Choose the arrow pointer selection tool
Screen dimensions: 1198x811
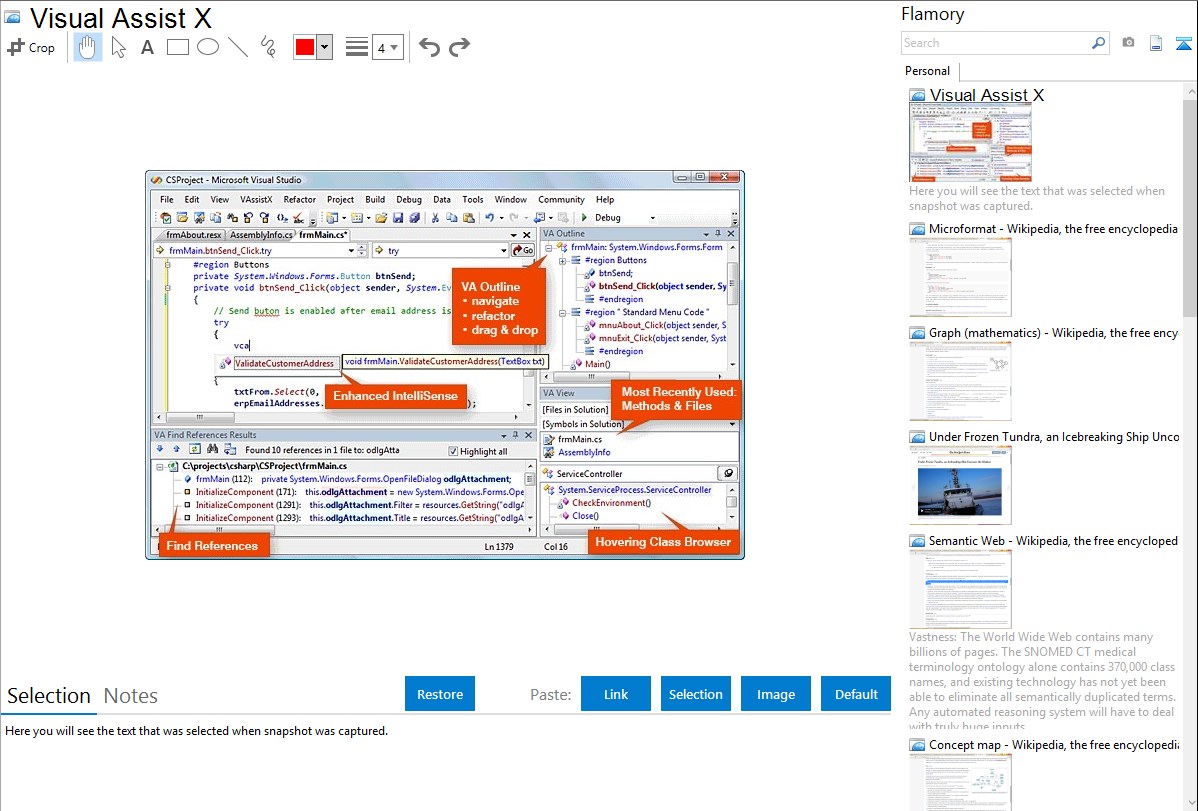pyautogui.click(x=118, y=47)
